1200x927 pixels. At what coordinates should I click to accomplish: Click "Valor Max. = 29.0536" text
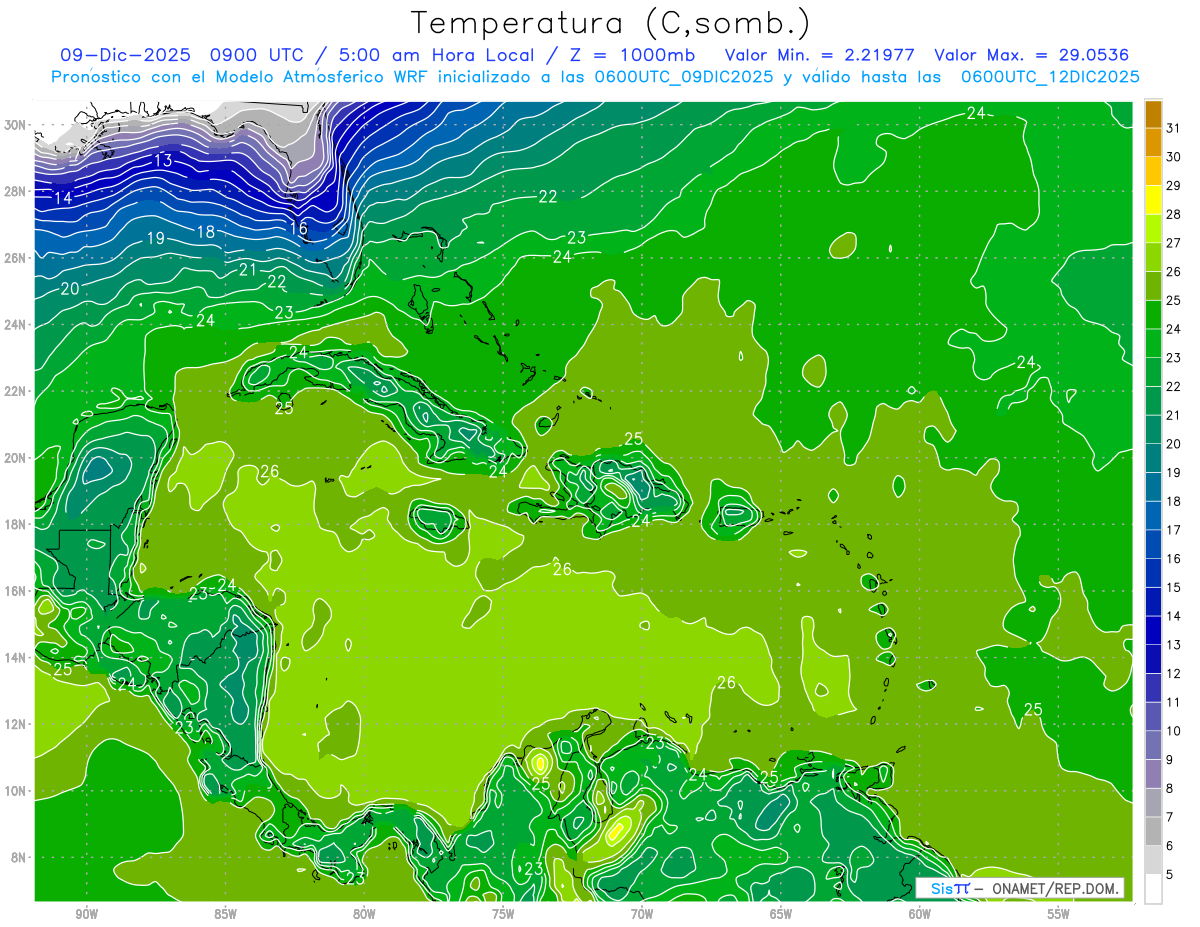pyautogui.click(x=1033, y=55)
